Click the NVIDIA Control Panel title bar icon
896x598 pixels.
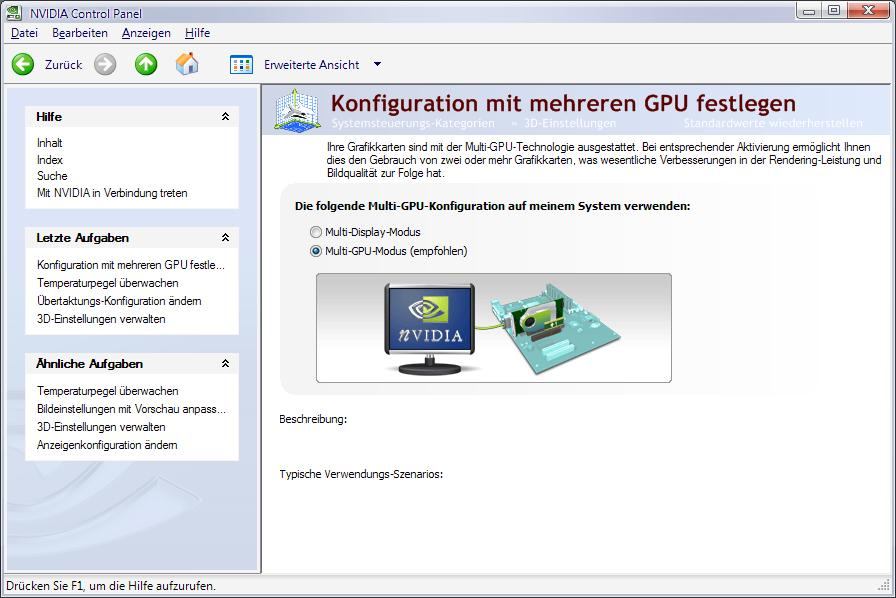pos(14,12)
